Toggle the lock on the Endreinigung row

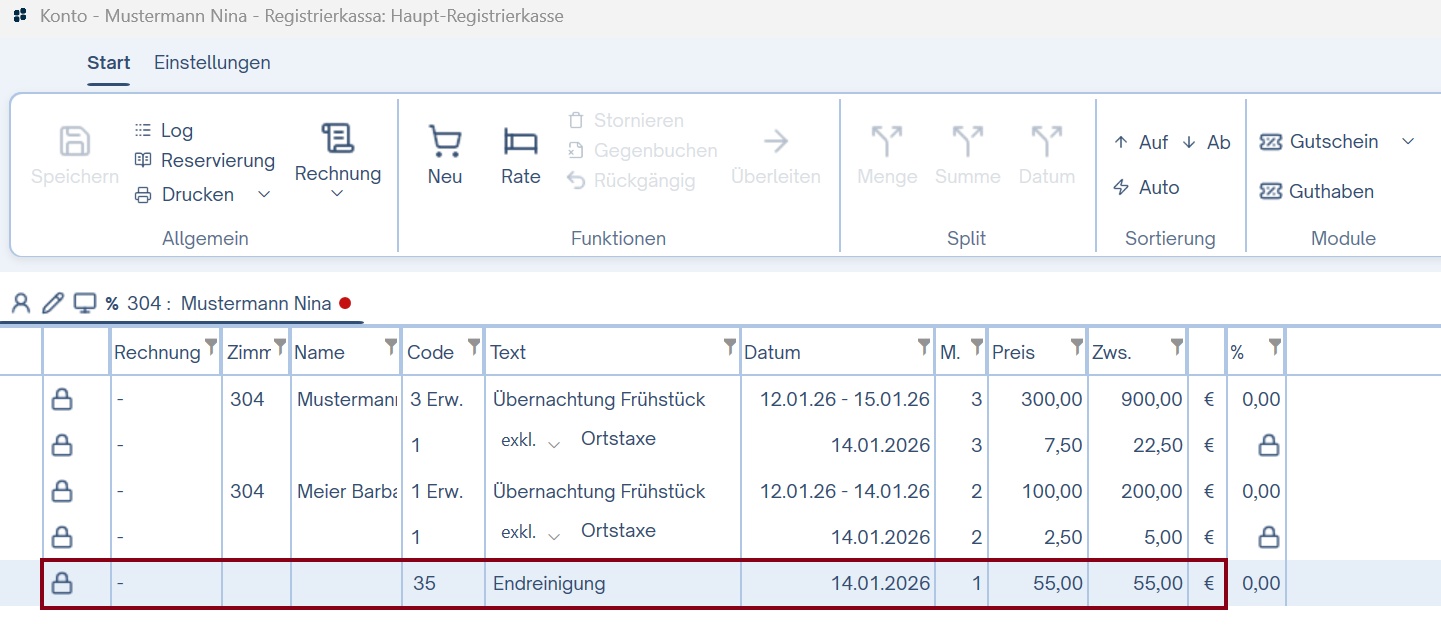[62, 582]
